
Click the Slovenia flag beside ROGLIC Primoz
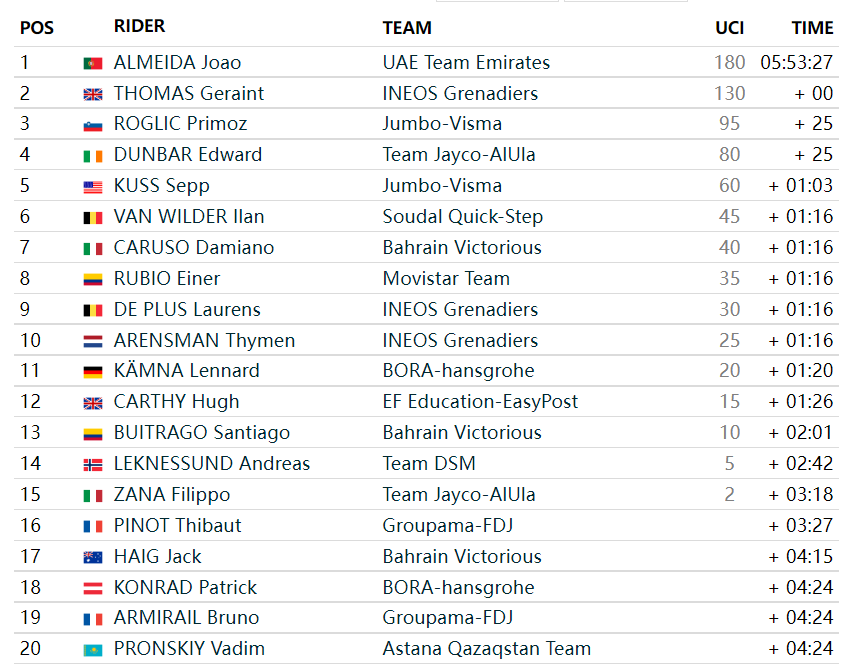[93, 126]
